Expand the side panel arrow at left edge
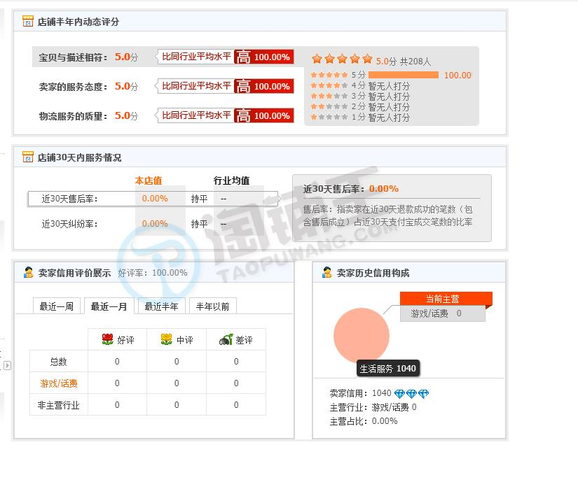This screenshot has height=503, width=578. [7, 365]
